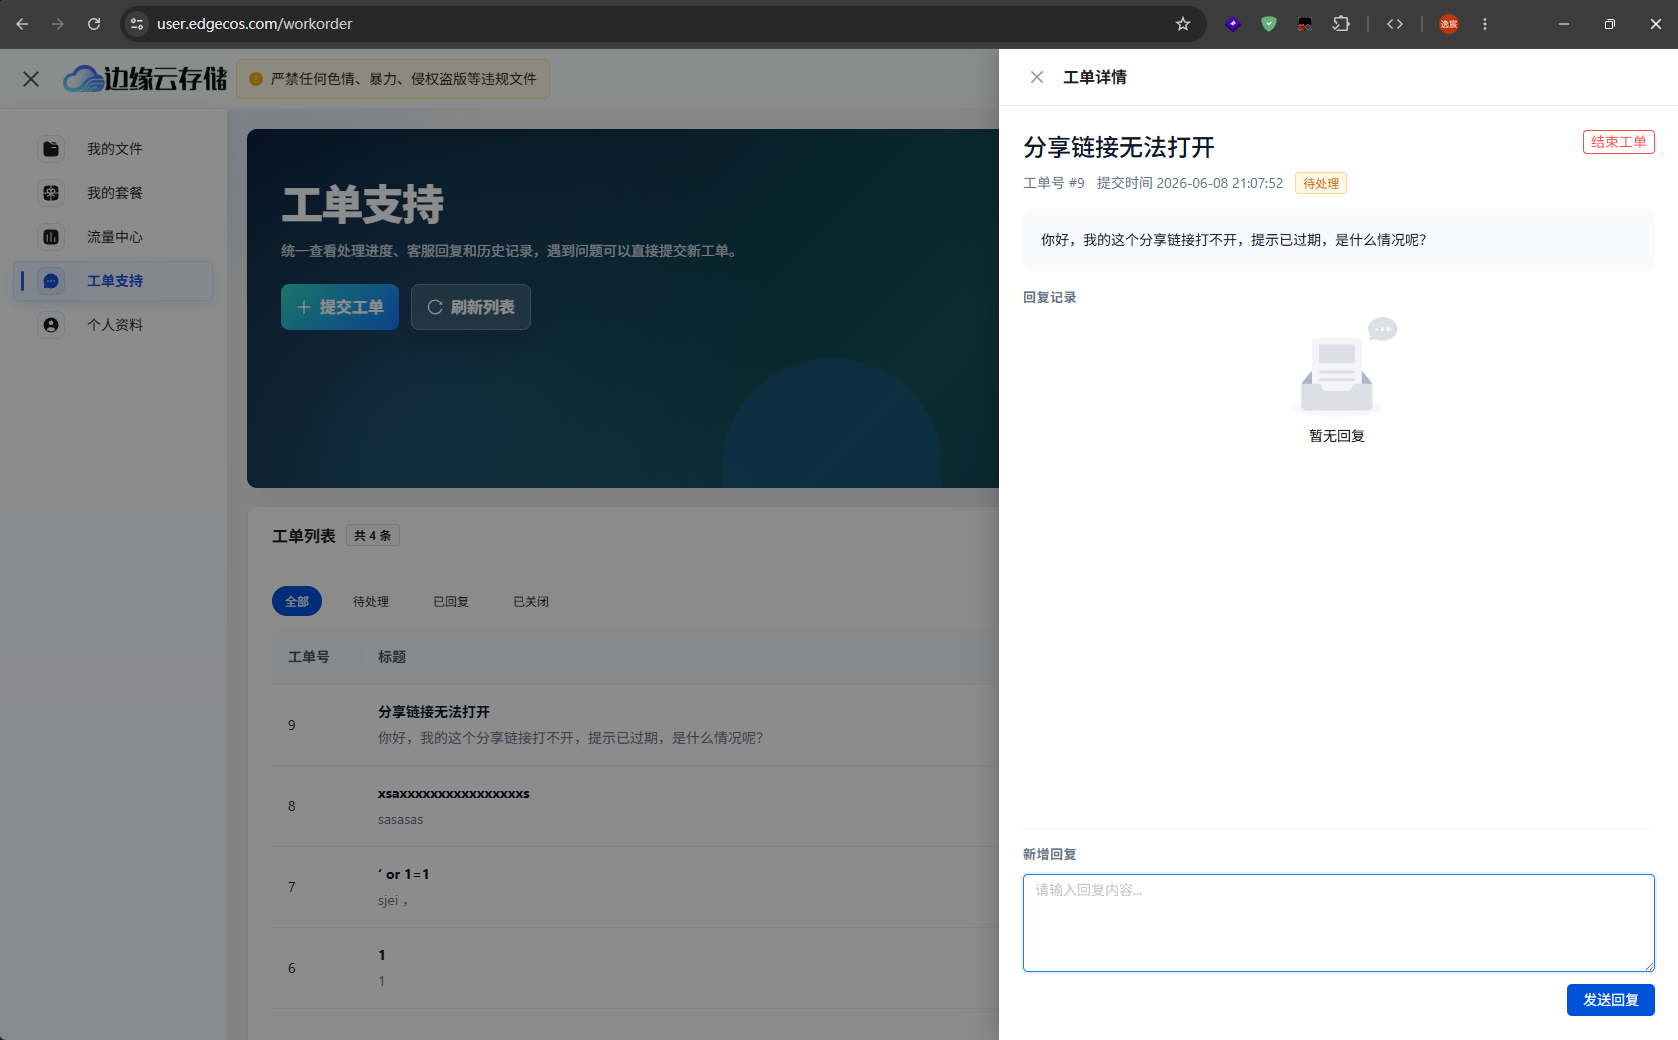The width and height of the screenshot is (1678, 1040).
Task: Click 提交时间 2026-06-08 21:07:52 text
Action: (x=1190, y=183)
